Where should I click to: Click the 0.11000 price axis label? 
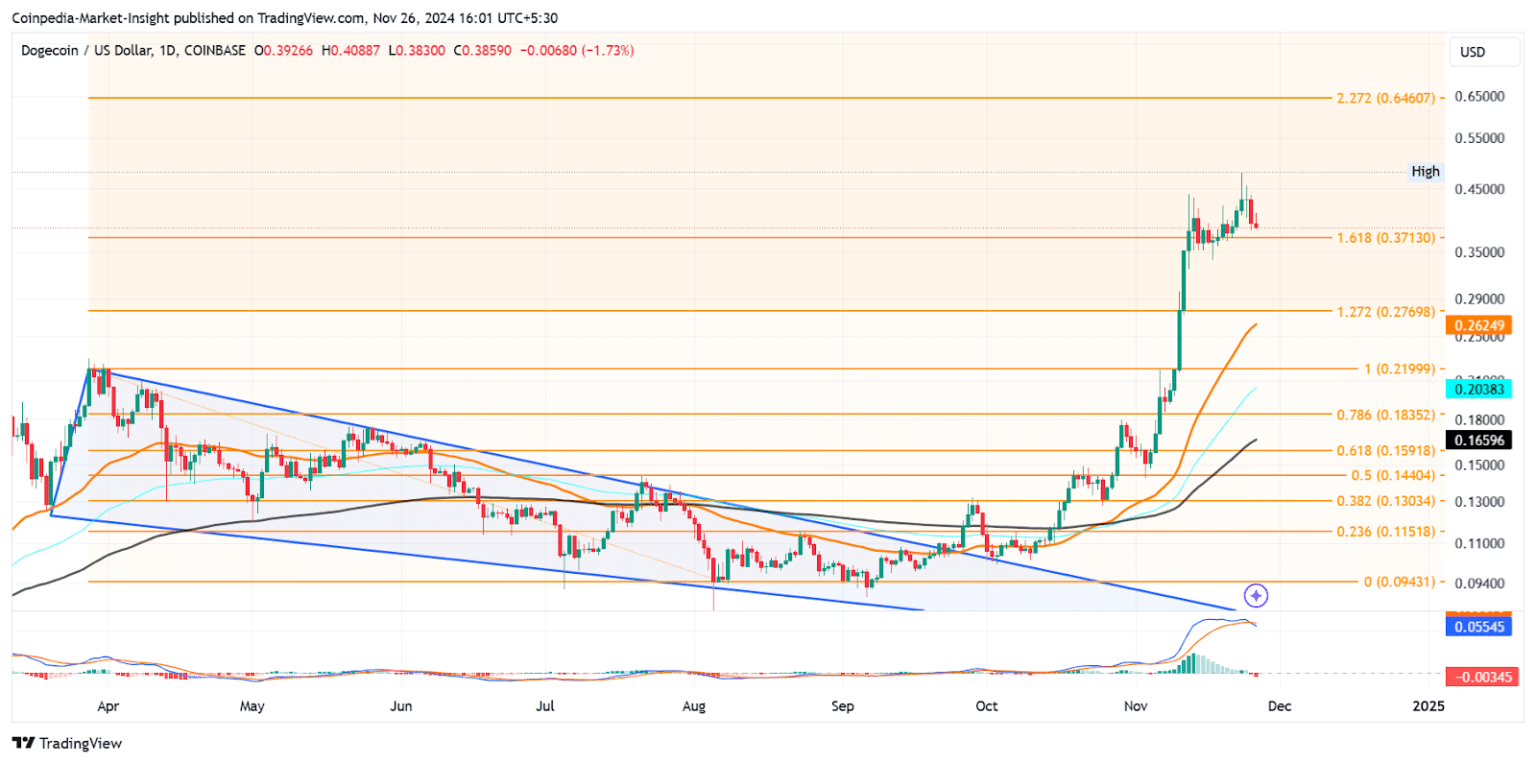point(1479,543)
